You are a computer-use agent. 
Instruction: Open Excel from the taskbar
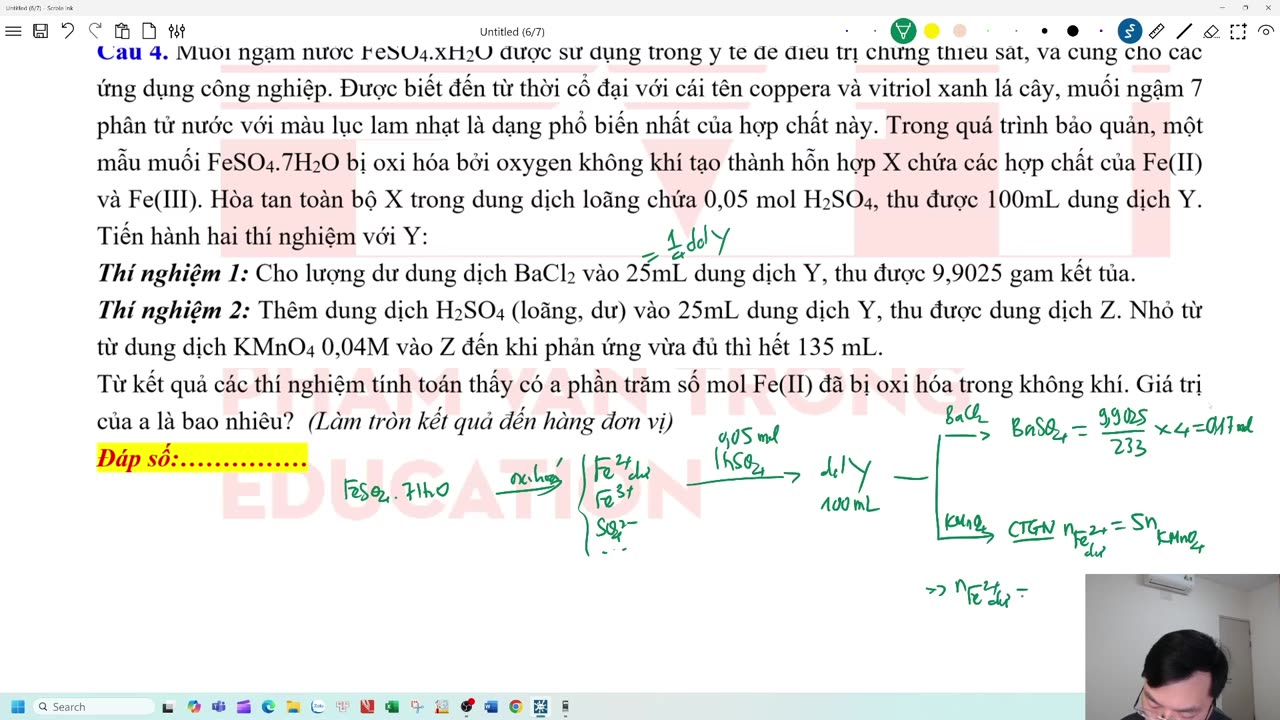pyautogui.click(x=392, y=707)
